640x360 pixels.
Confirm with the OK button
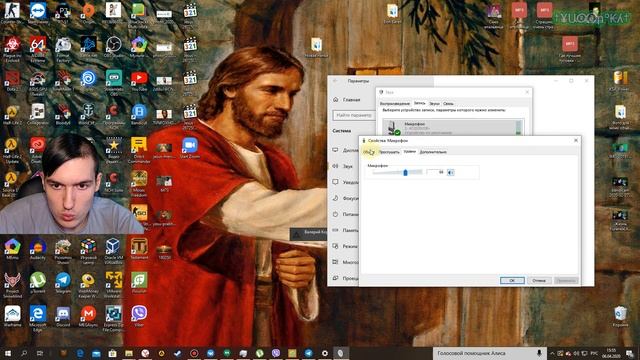click(512, 280)
